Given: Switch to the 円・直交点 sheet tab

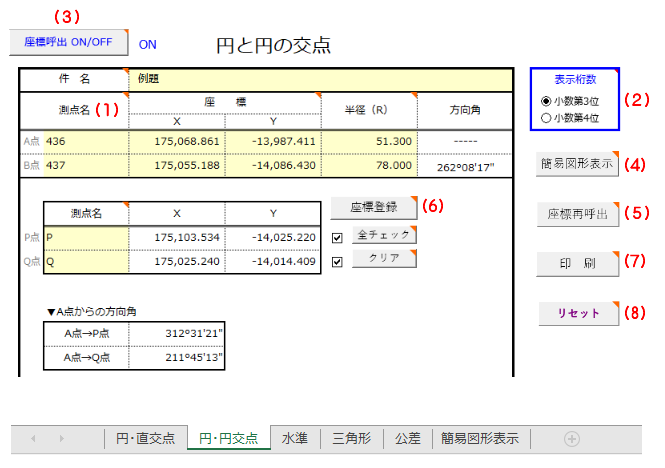Looking at the screenshot, I should pos(145,438).
